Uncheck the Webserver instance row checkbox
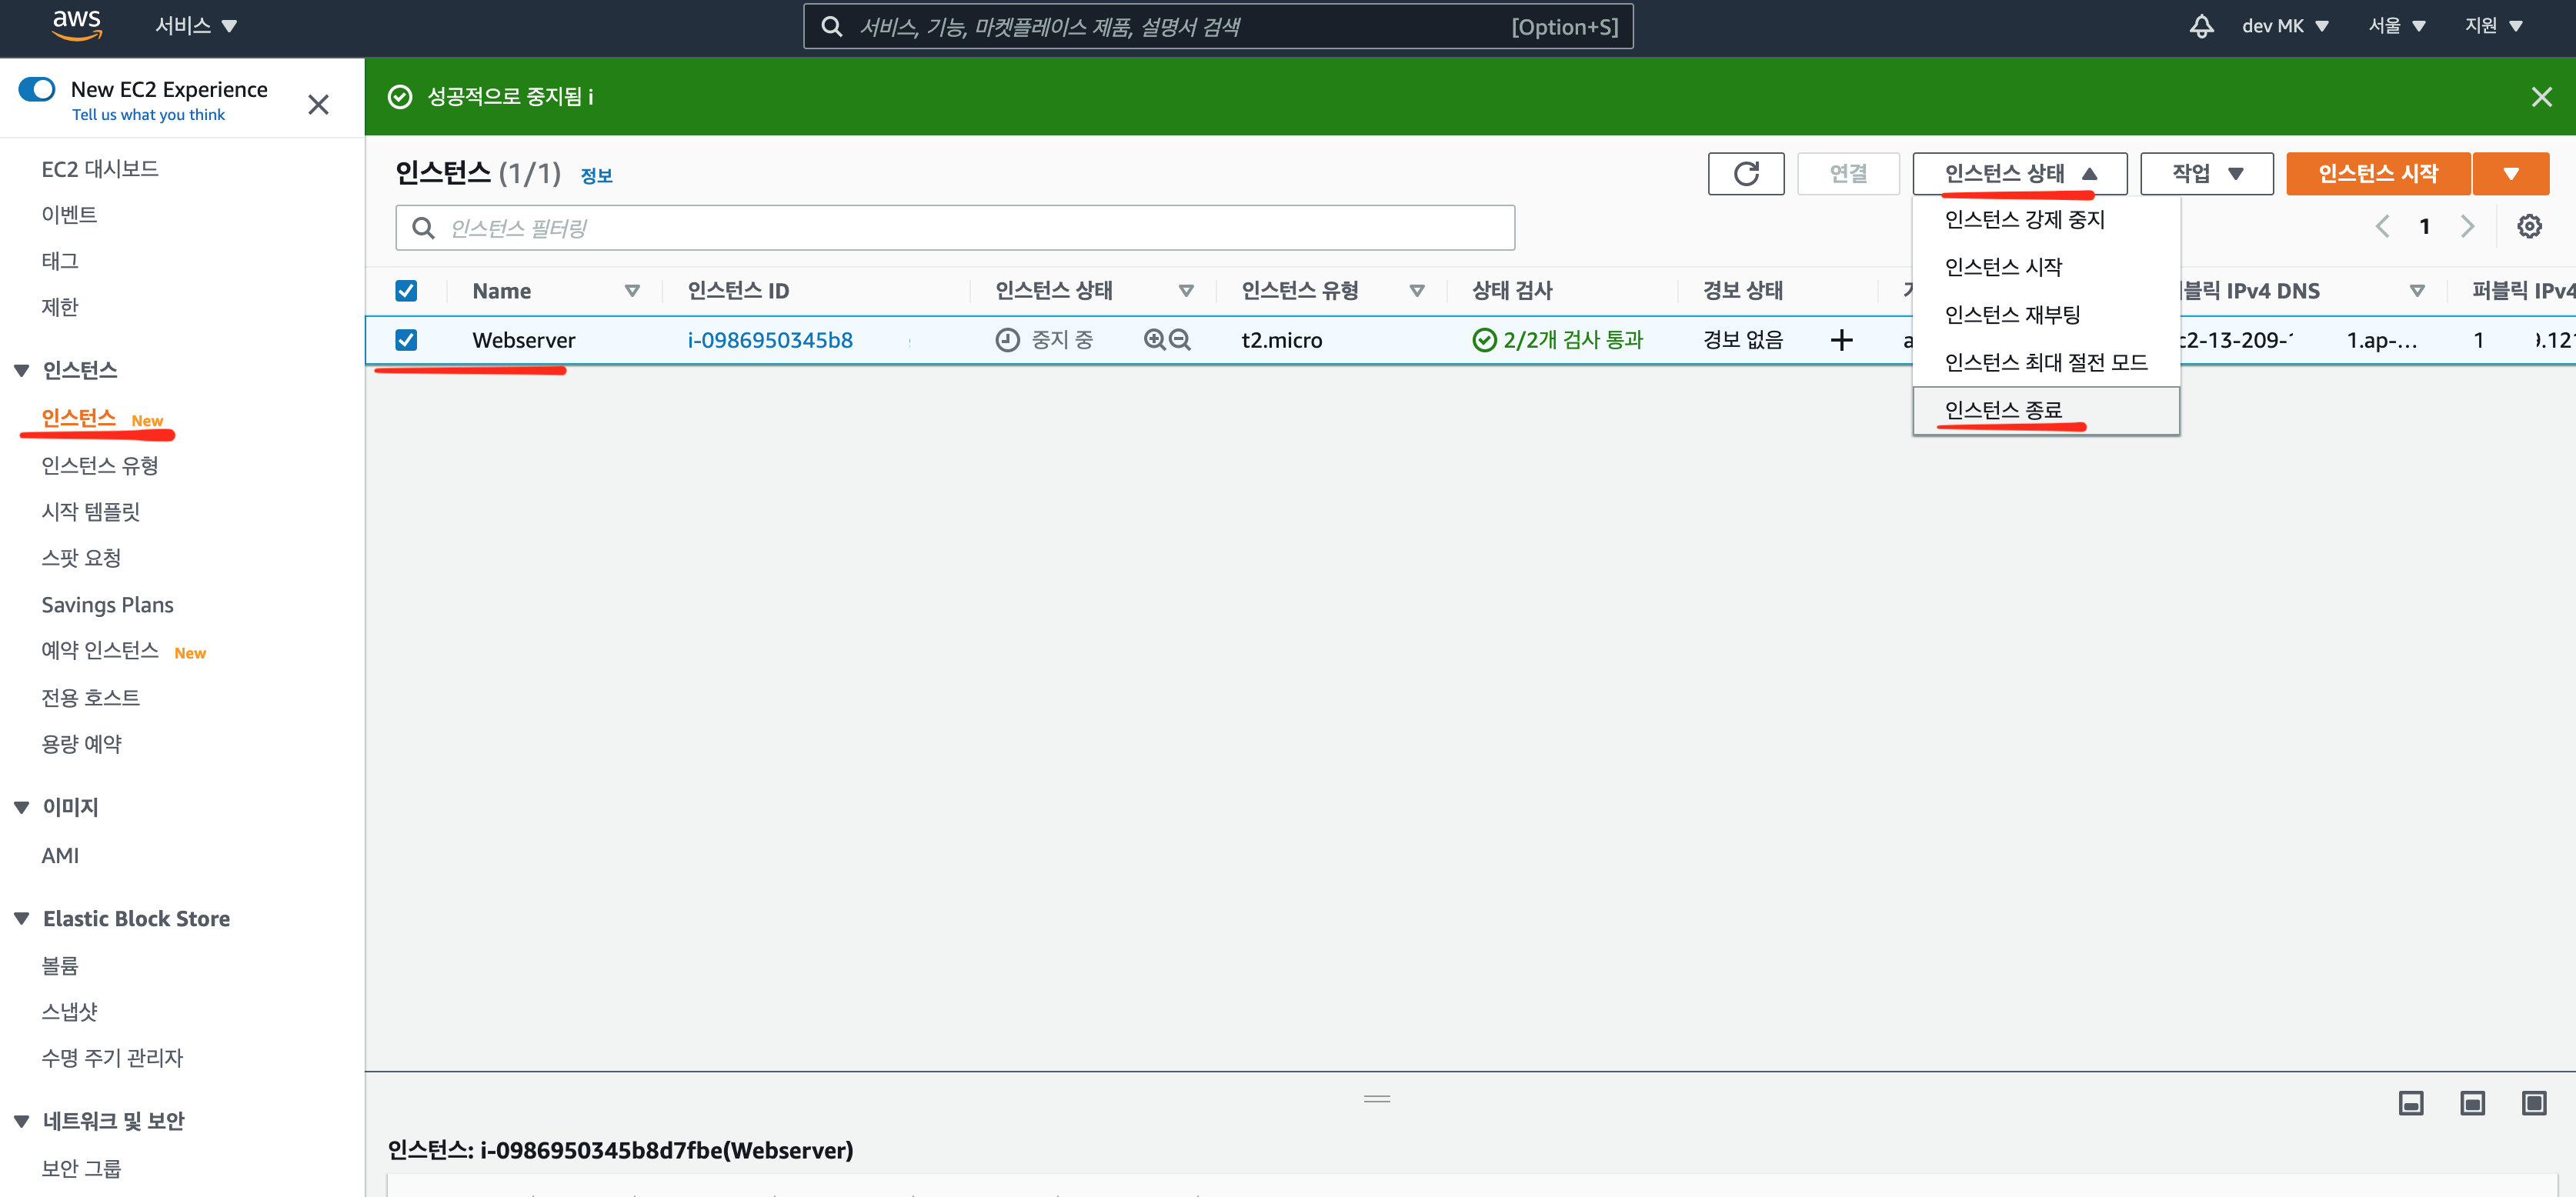Screen dimensions: 2576x1197 tap(406, 340)
